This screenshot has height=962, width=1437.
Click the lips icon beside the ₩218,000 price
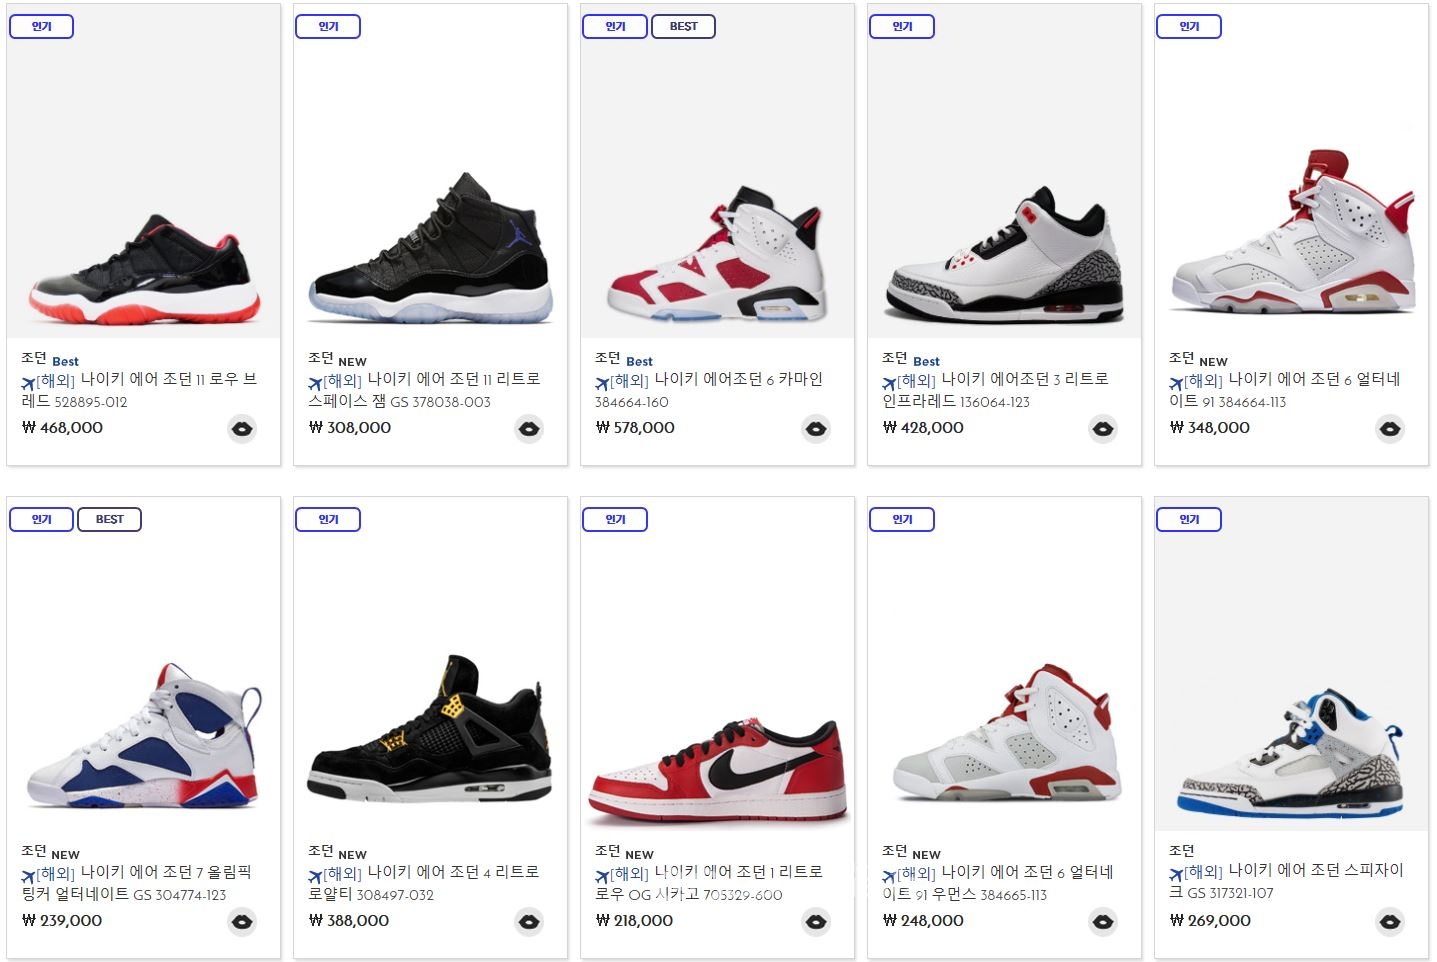(816, 922)
